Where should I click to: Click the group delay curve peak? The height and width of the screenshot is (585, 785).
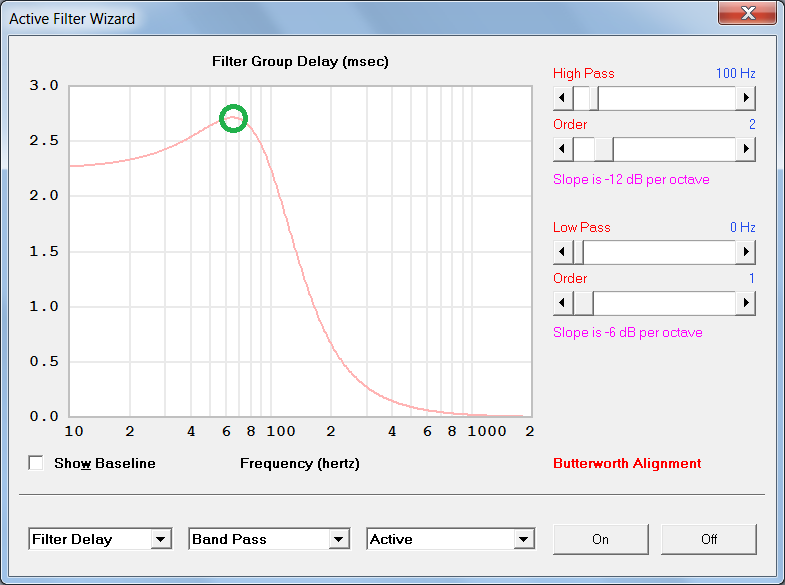click(233, 118)
